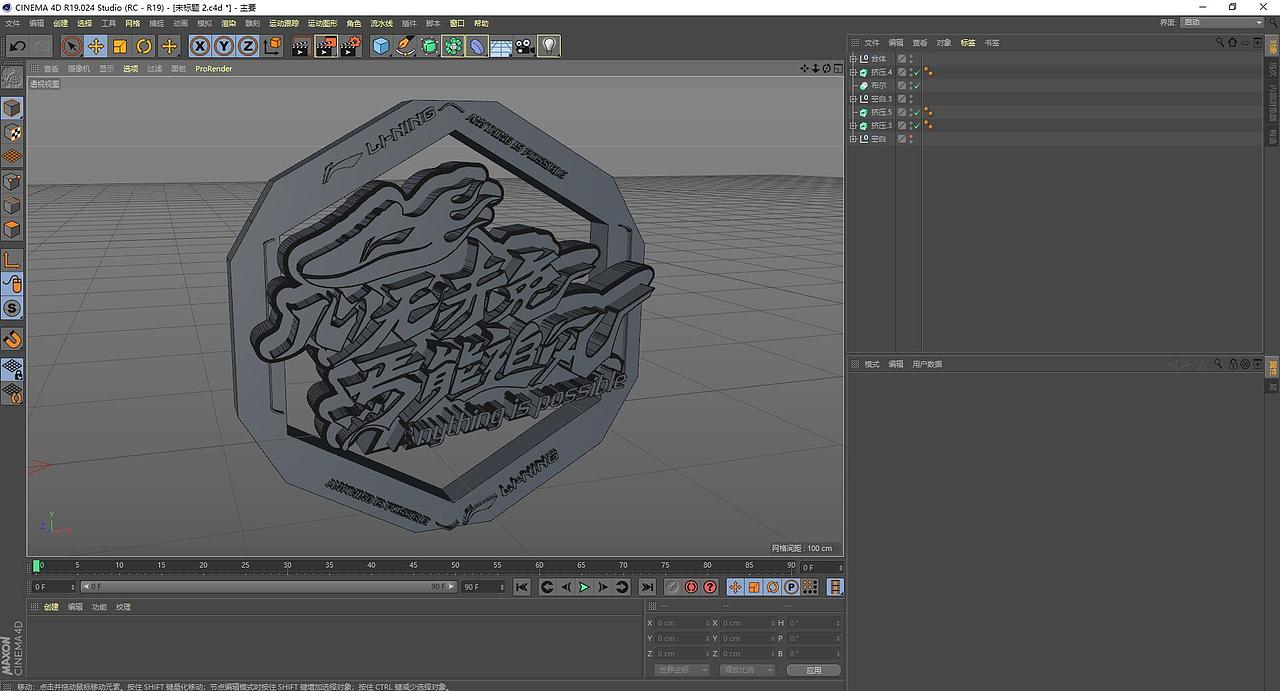Open the viewport 摄像机 menu
Viewport: 1280px width, 691px height.
click(79, 69)
